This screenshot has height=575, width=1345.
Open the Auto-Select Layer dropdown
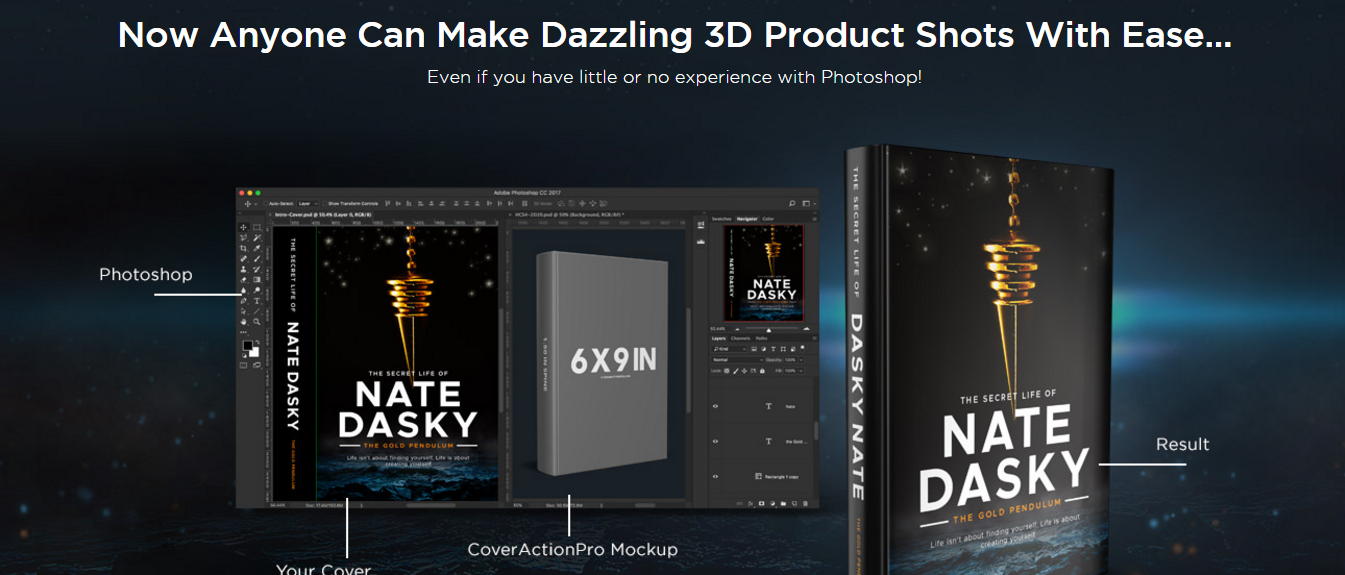(308, 204)
